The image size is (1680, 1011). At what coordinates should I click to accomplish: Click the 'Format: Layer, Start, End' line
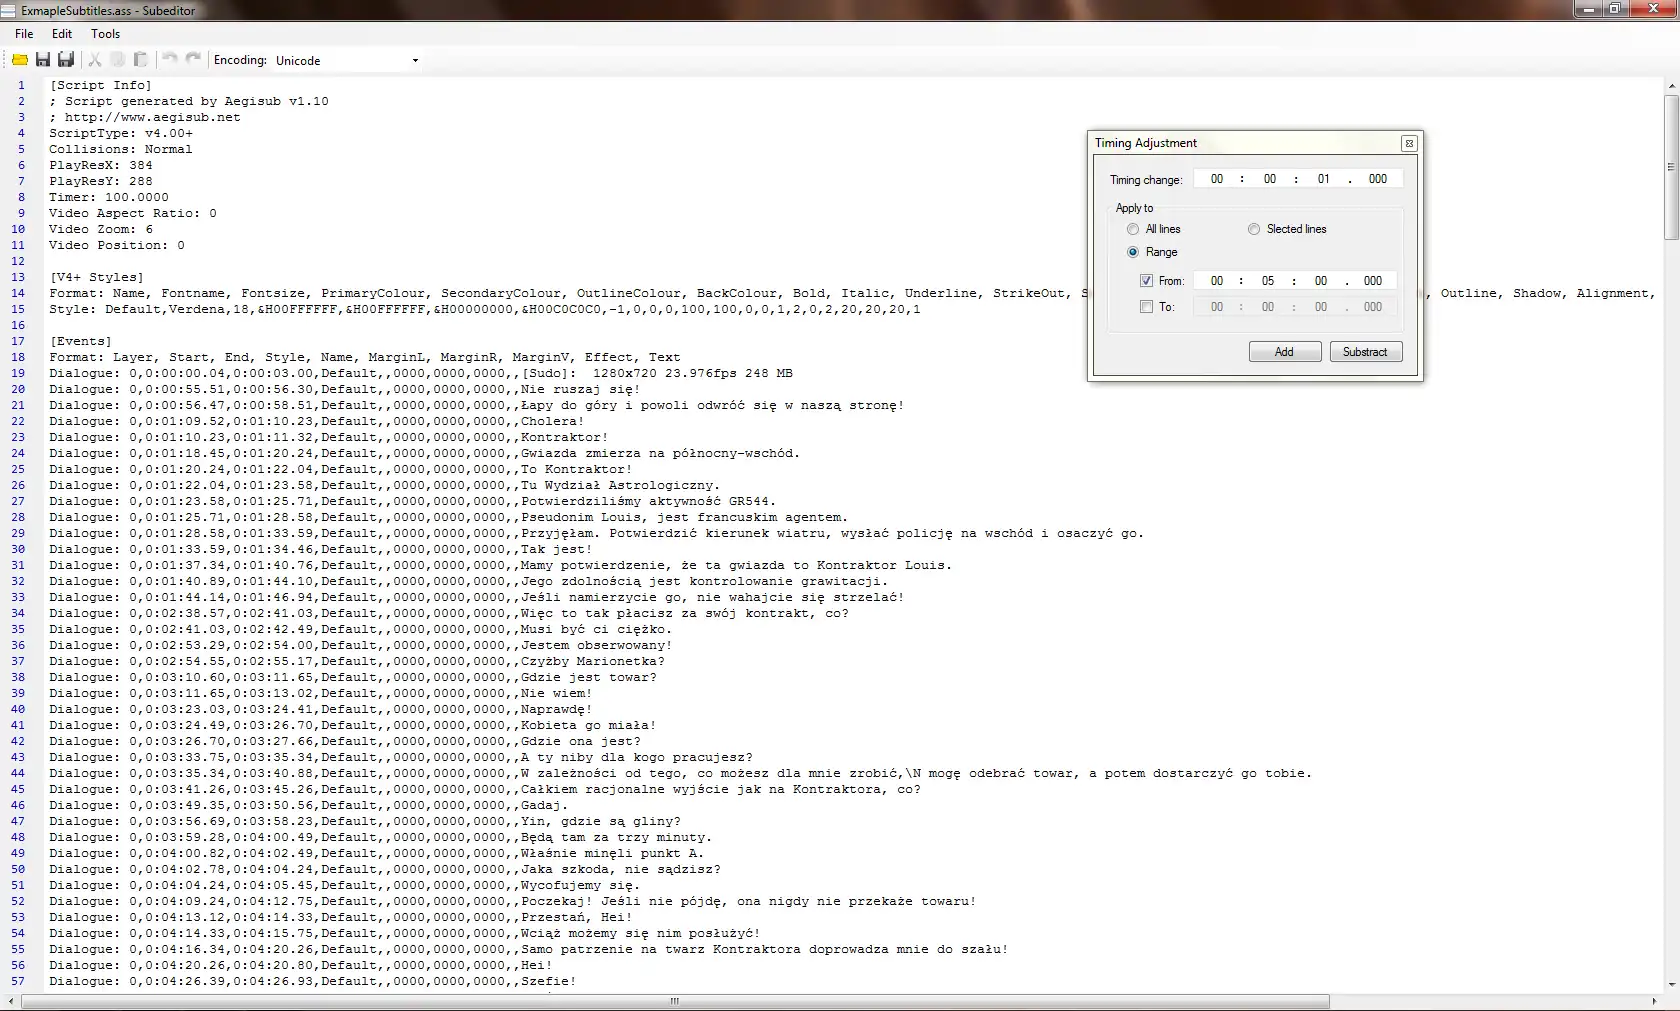coord(365,358)
